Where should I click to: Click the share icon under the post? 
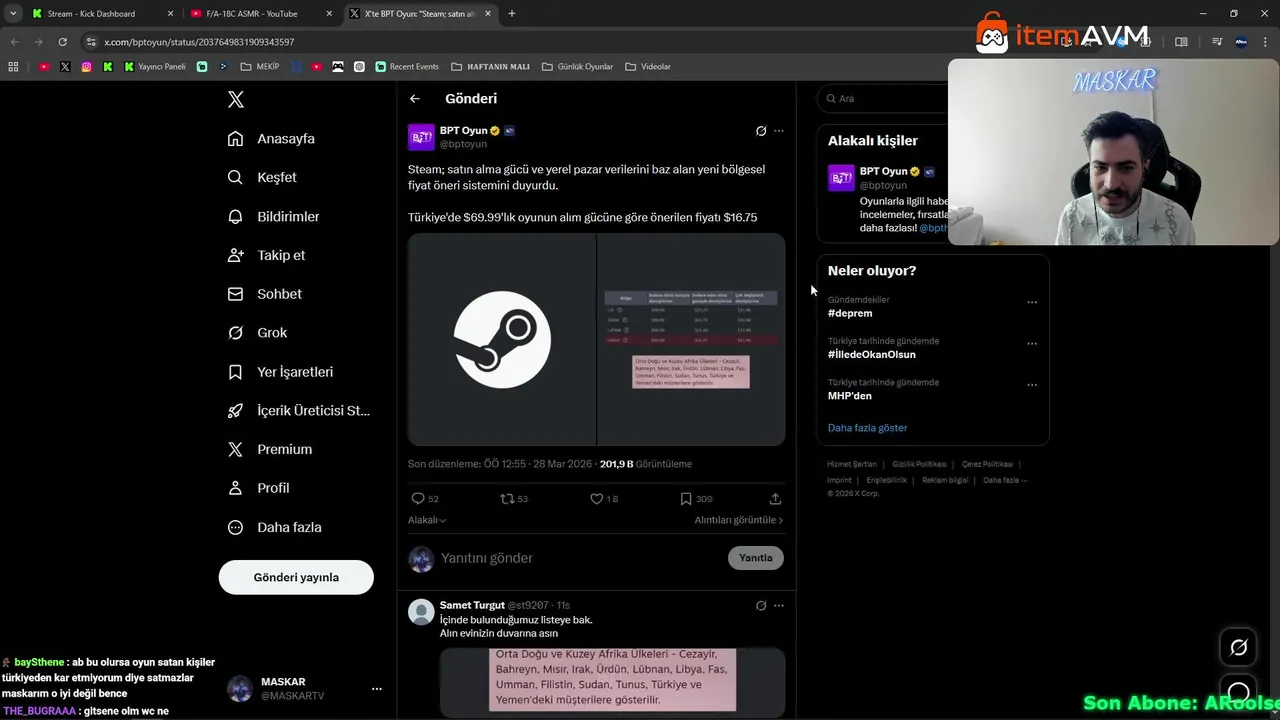pyautogui.click(x=775, y=498)
